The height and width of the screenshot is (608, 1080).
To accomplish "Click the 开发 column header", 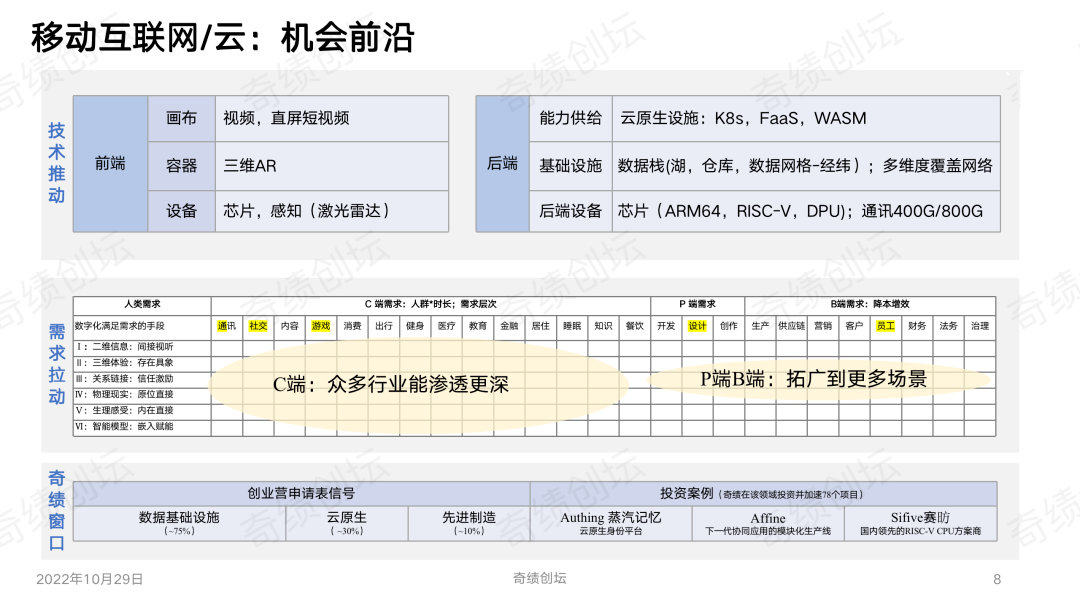I will click(666, 326).
